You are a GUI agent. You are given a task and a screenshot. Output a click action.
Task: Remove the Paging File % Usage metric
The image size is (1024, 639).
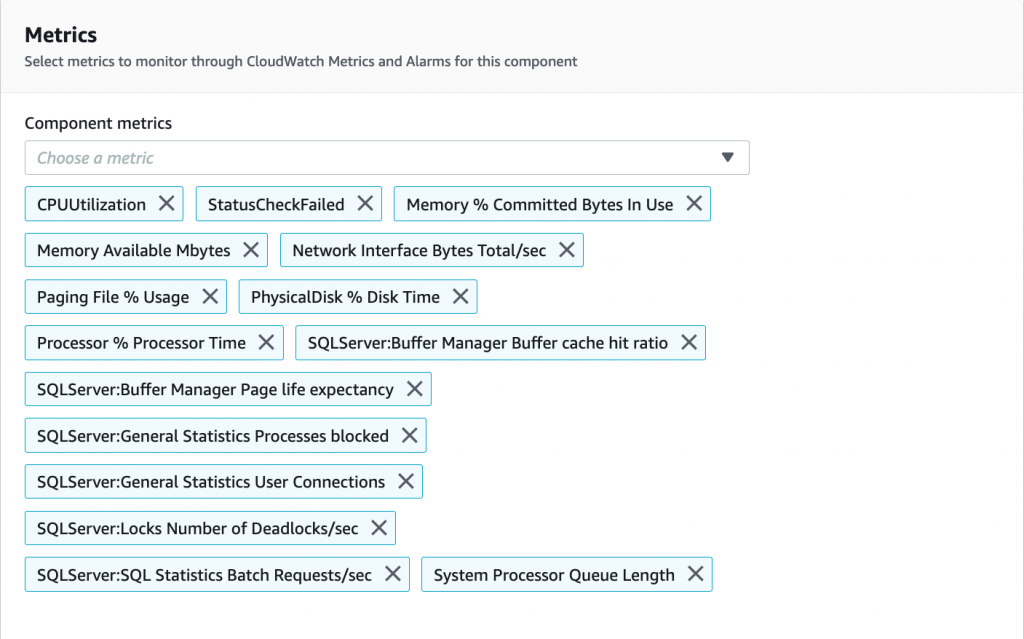[x=209, y=296]
